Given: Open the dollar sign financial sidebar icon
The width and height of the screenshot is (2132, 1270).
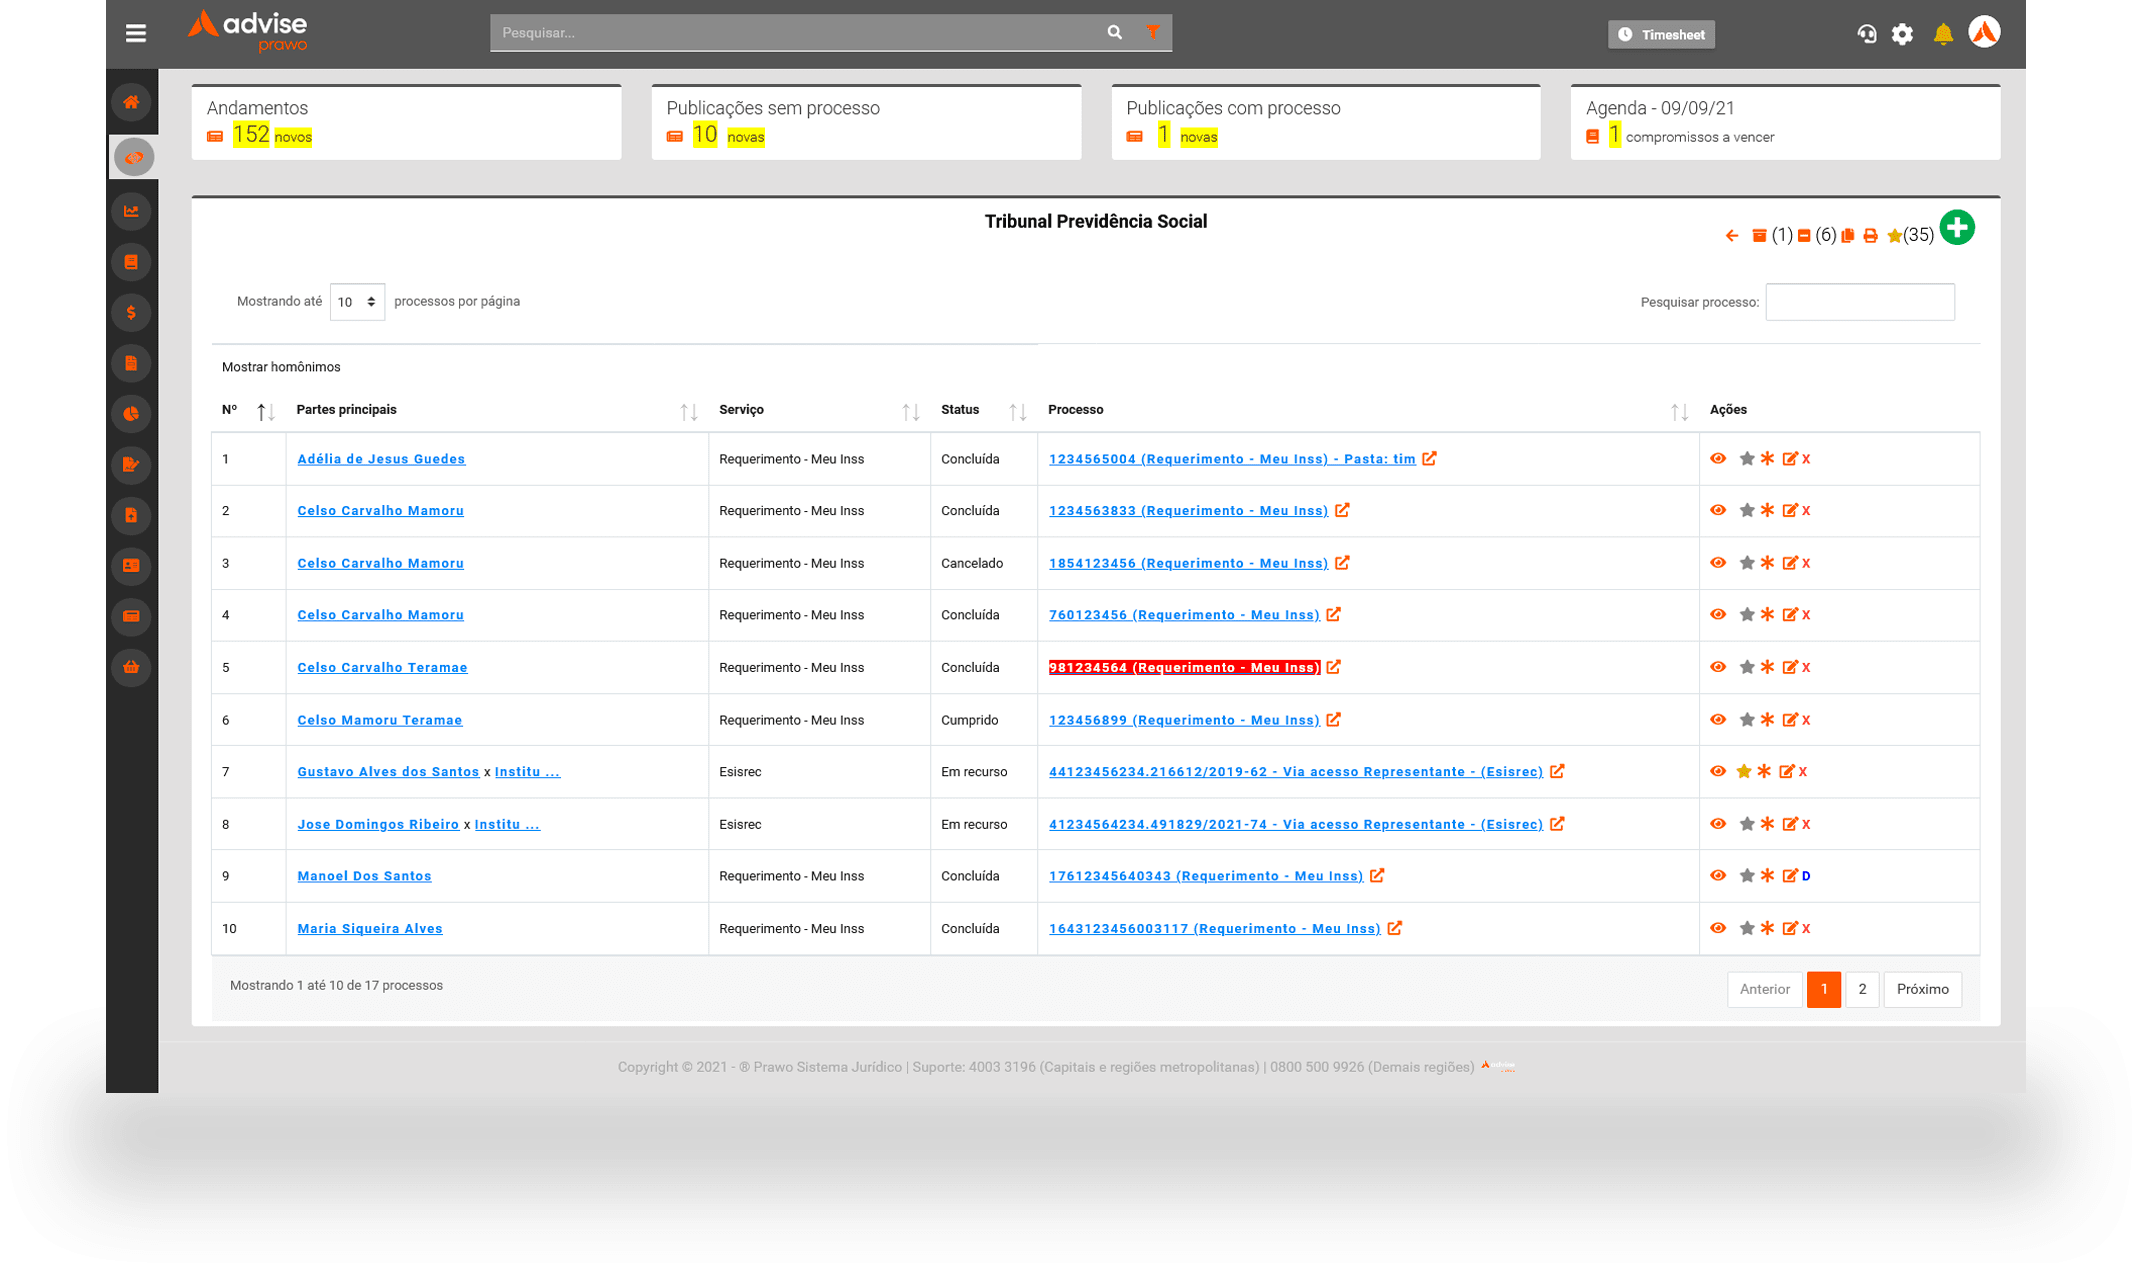Looking at the screenshot, I should [131, 313].
